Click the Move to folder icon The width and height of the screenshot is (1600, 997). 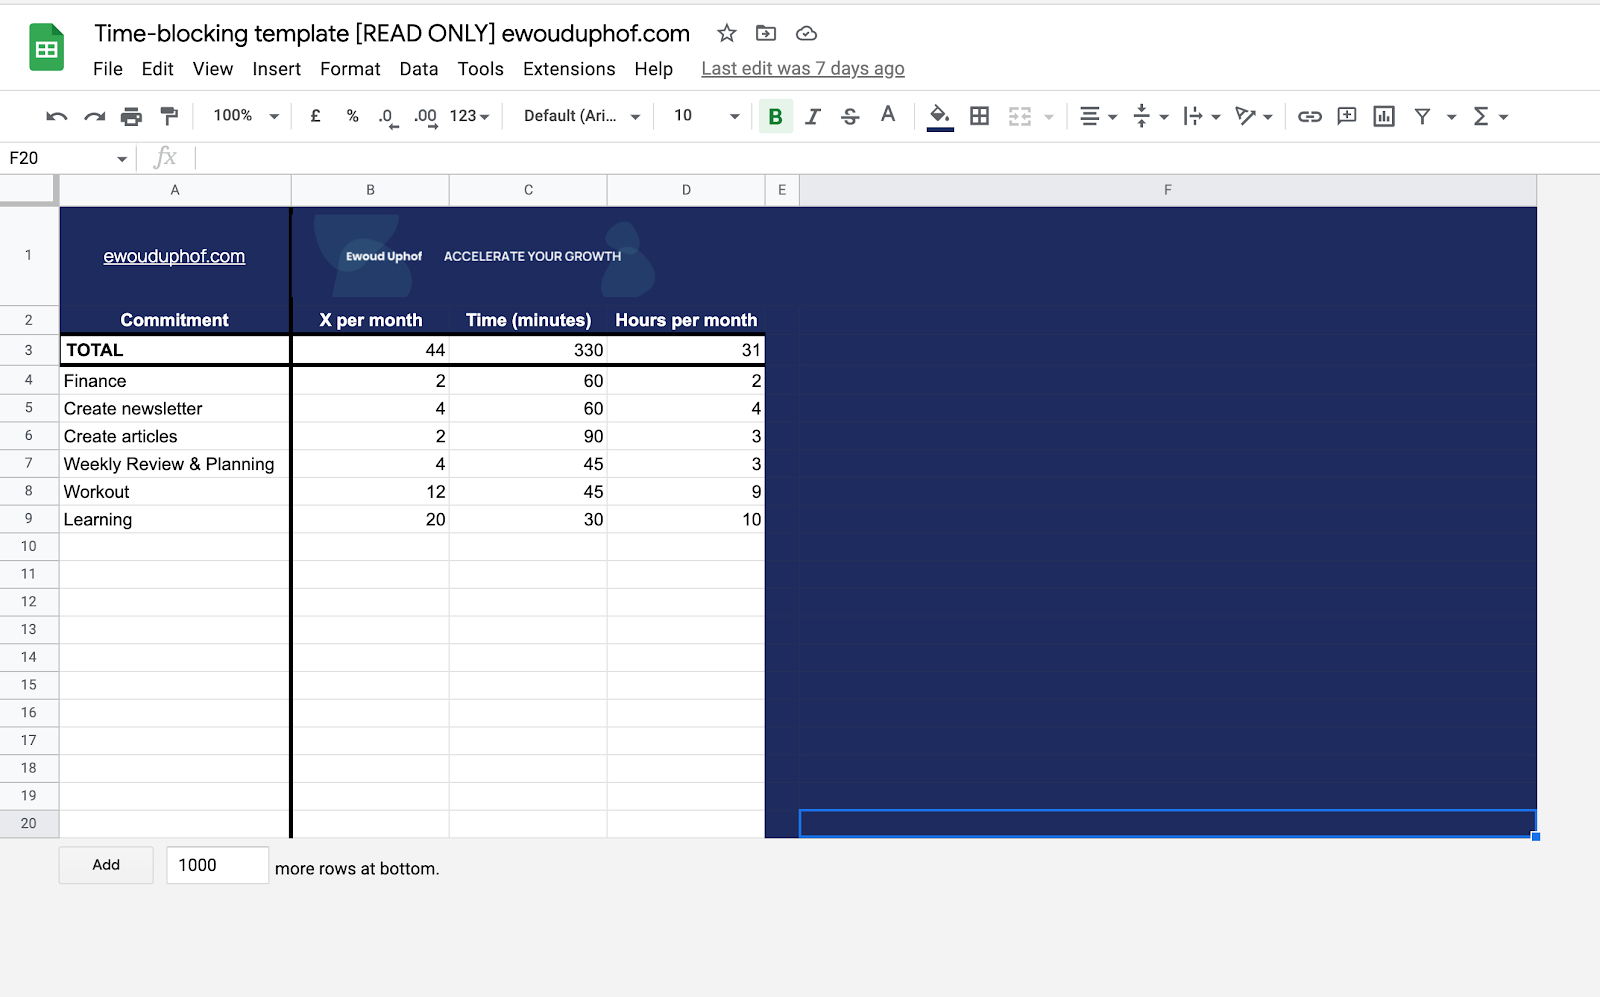[766, 33]
